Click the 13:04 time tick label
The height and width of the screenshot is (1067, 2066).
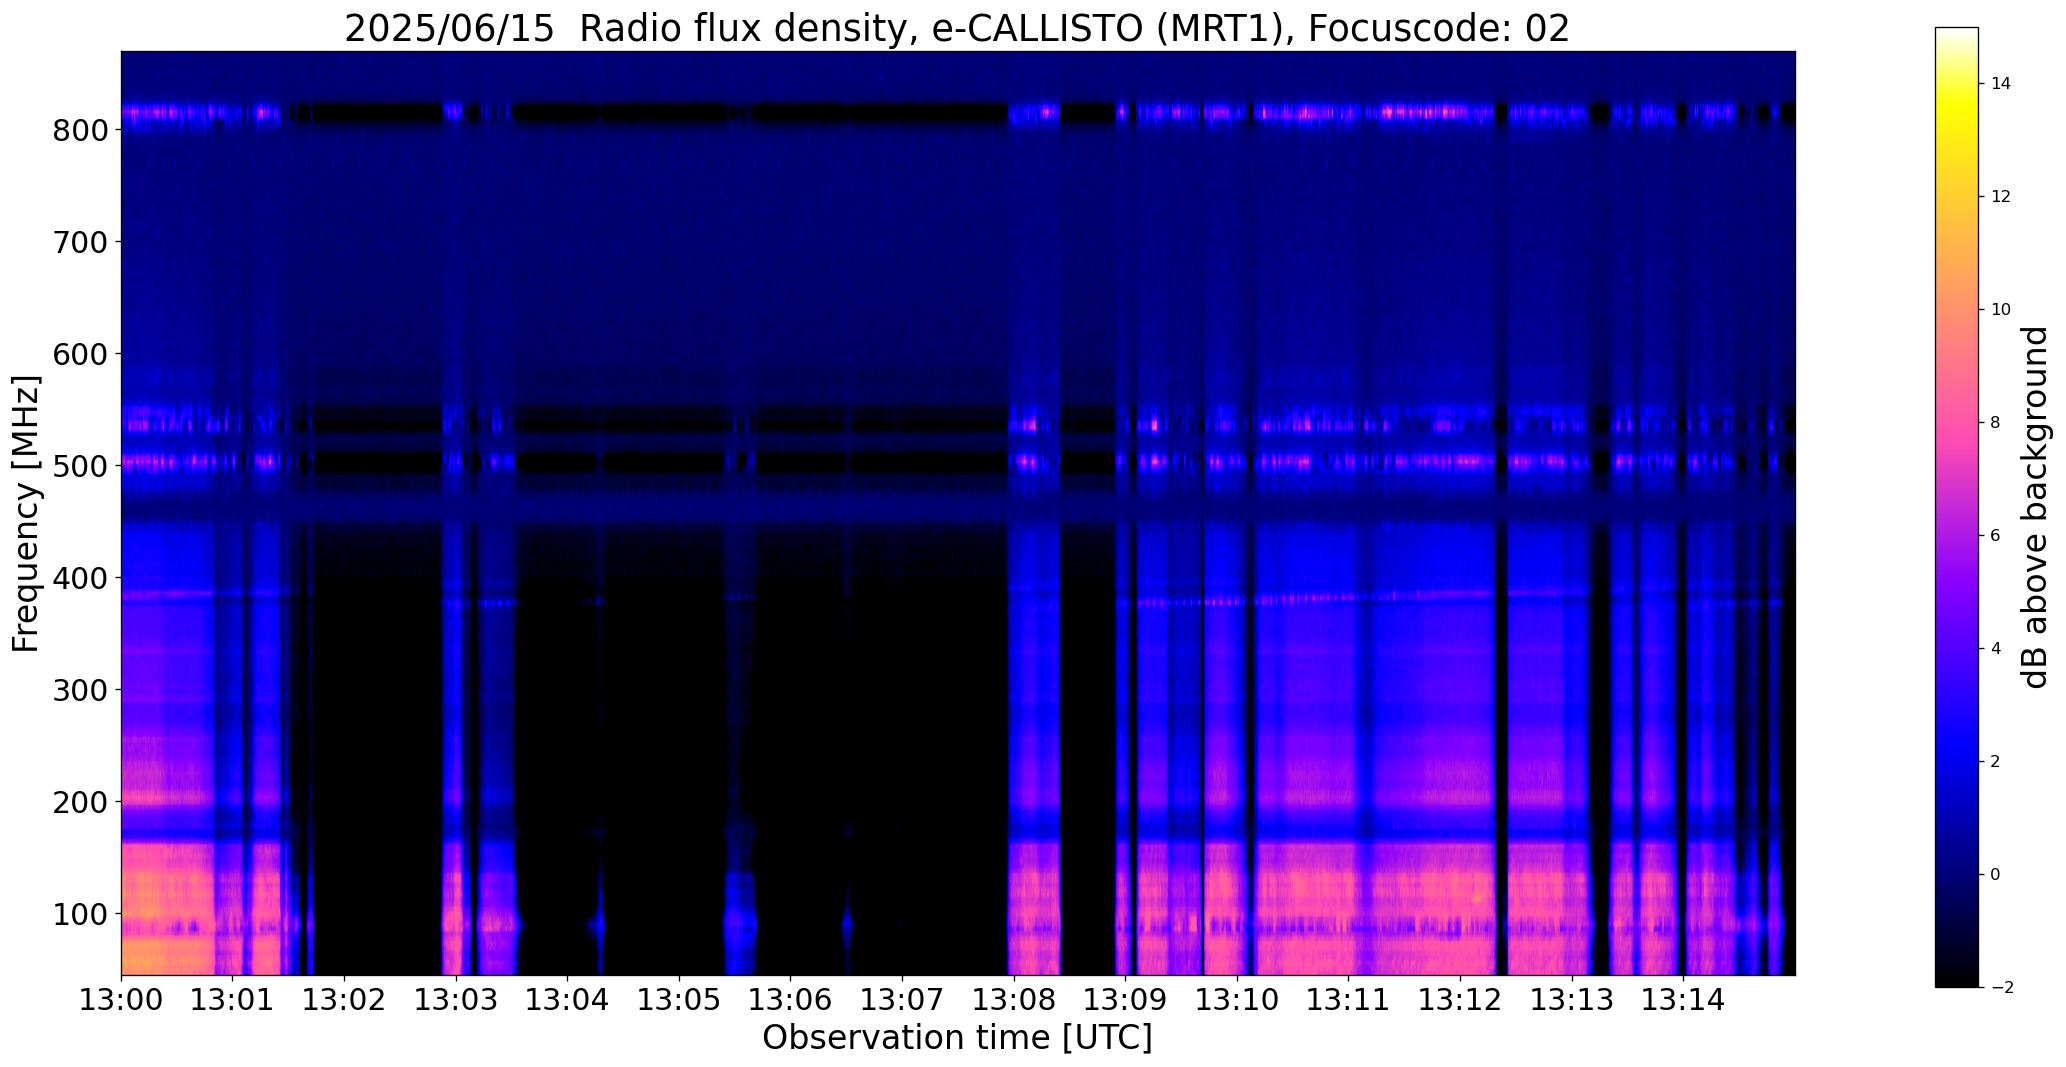pos(568,1001)
